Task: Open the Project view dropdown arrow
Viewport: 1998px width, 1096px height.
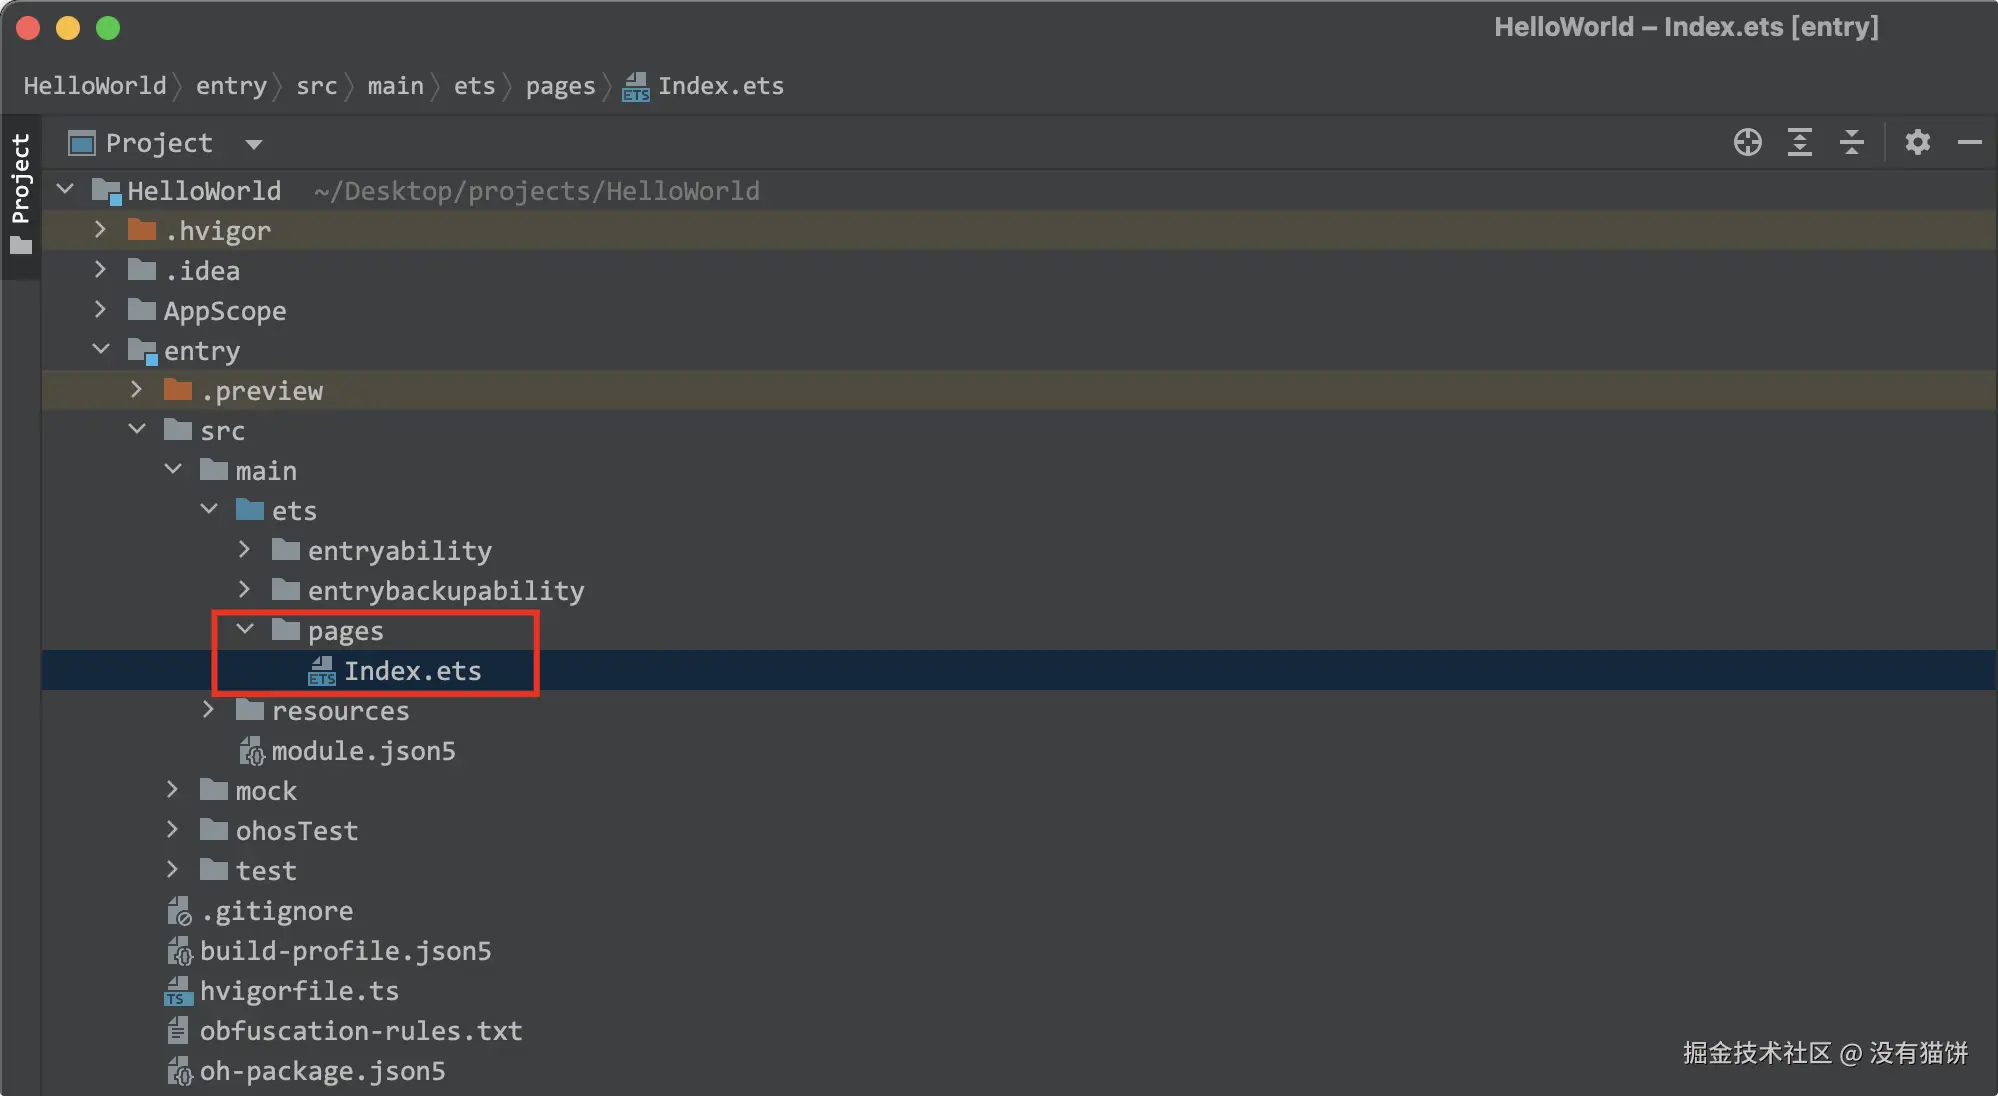Action: (254, 144)
